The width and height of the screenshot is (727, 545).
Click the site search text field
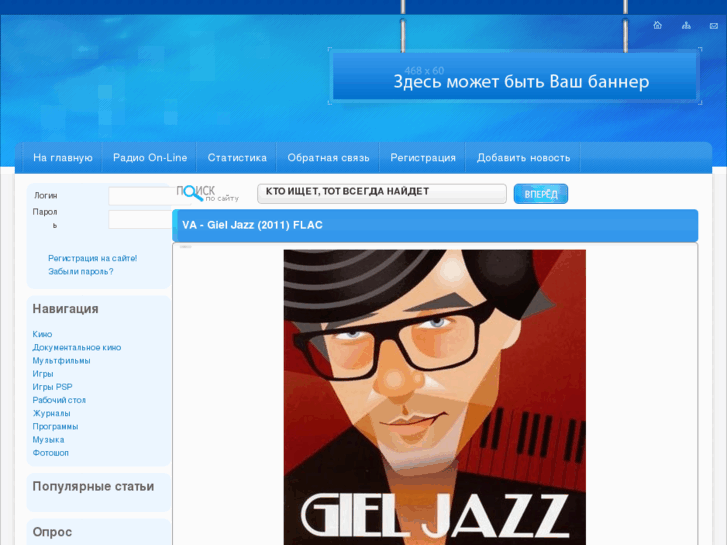click(x=382, y=193)
